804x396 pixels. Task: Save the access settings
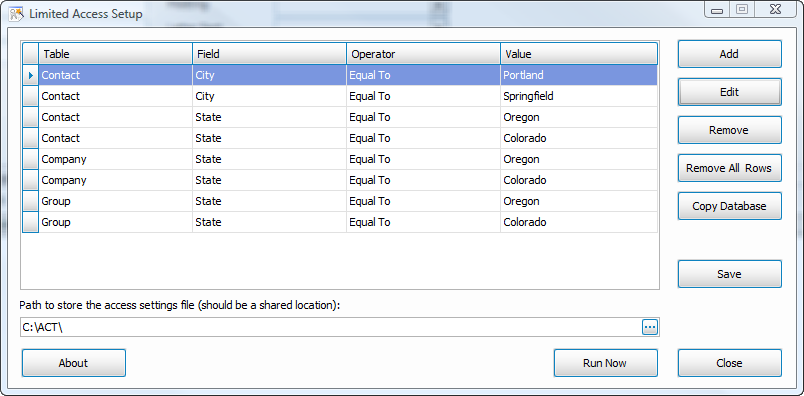tap(729, 274)
